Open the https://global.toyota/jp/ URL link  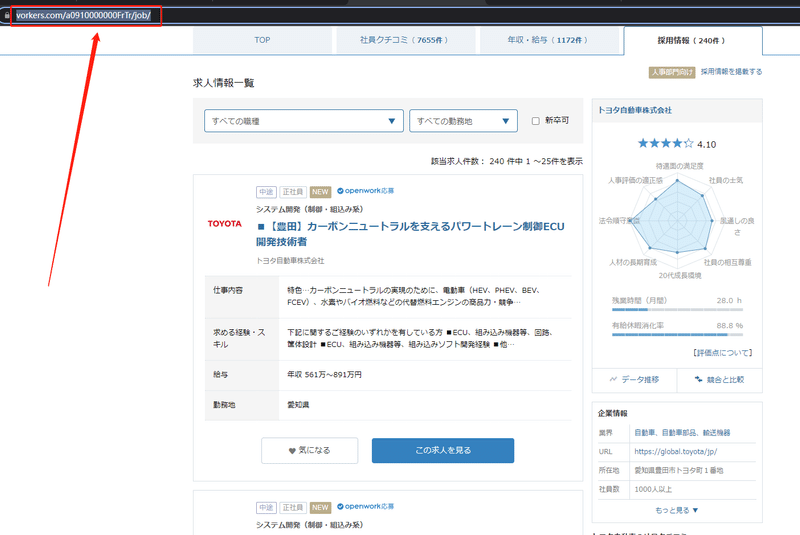676,451
